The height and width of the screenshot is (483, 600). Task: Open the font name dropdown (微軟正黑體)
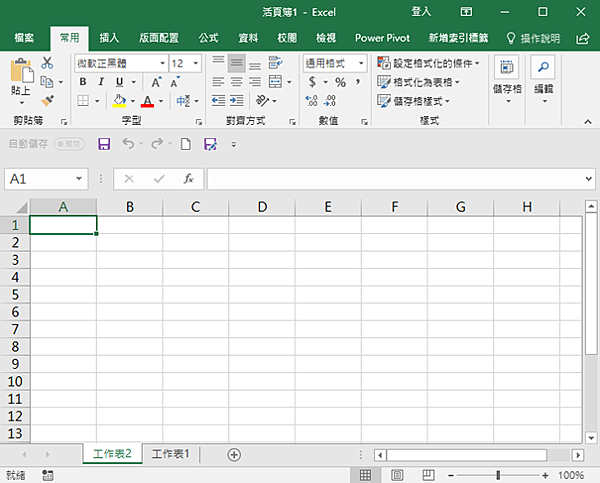pyautogui.click(x=163, y=63)
